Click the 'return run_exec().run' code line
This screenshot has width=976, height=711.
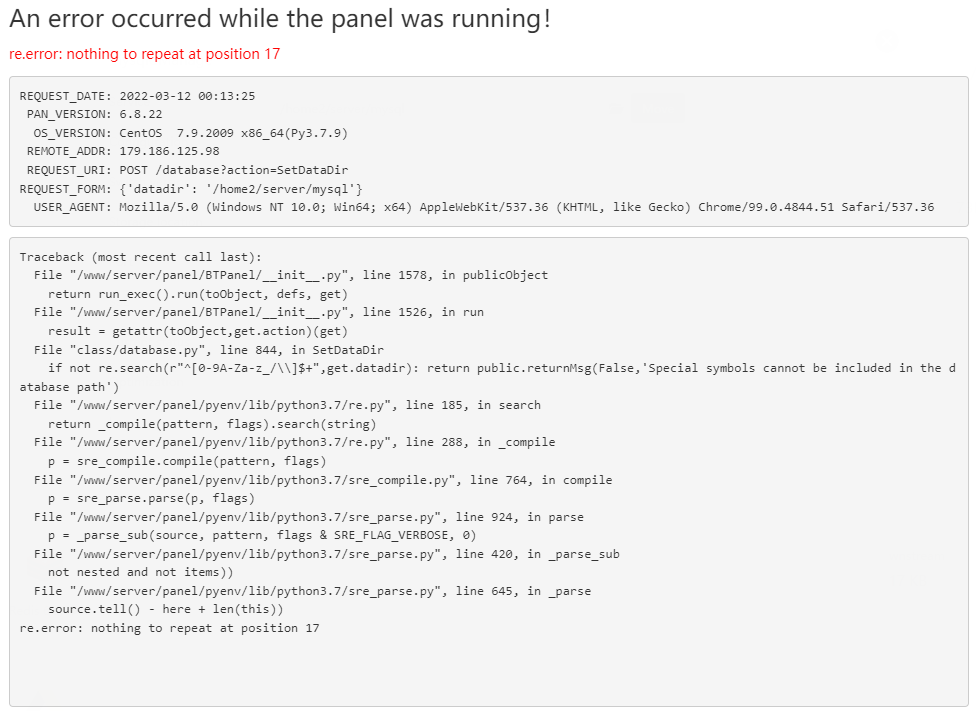(197, 294)
